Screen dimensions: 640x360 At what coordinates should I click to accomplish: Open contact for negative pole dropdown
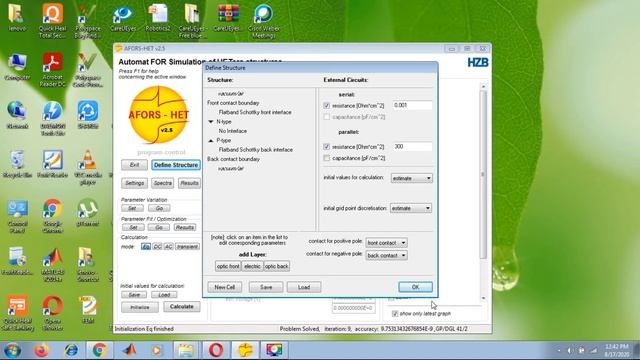coord(386,256)
